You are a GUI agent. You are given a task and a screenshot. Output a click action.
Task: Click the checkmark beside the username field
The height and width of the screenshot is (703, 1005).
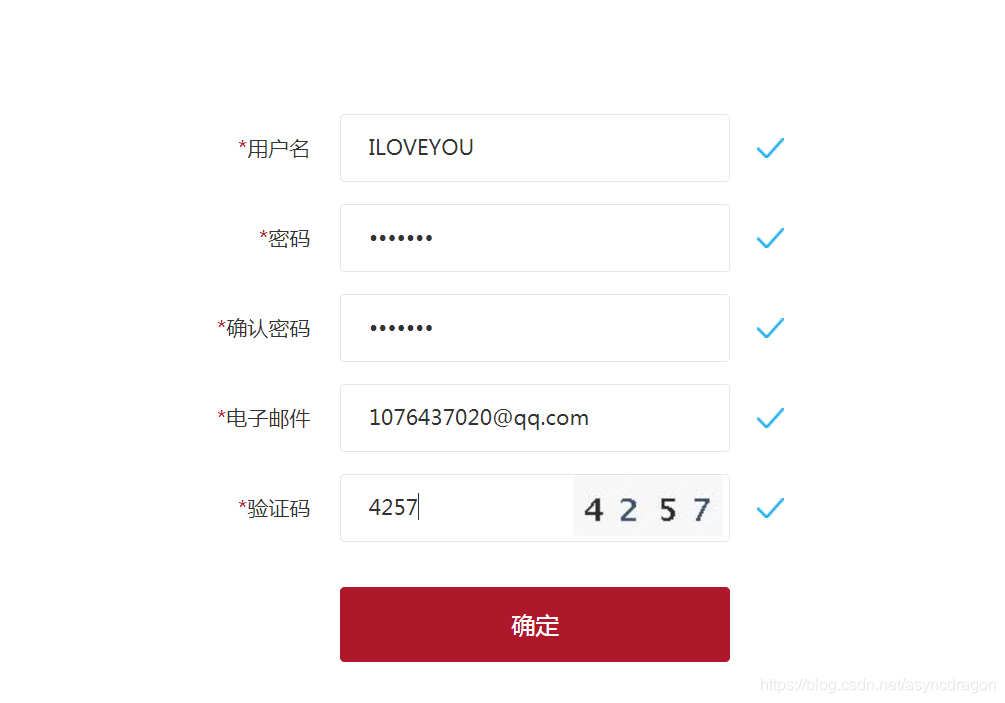coord(770,148)
